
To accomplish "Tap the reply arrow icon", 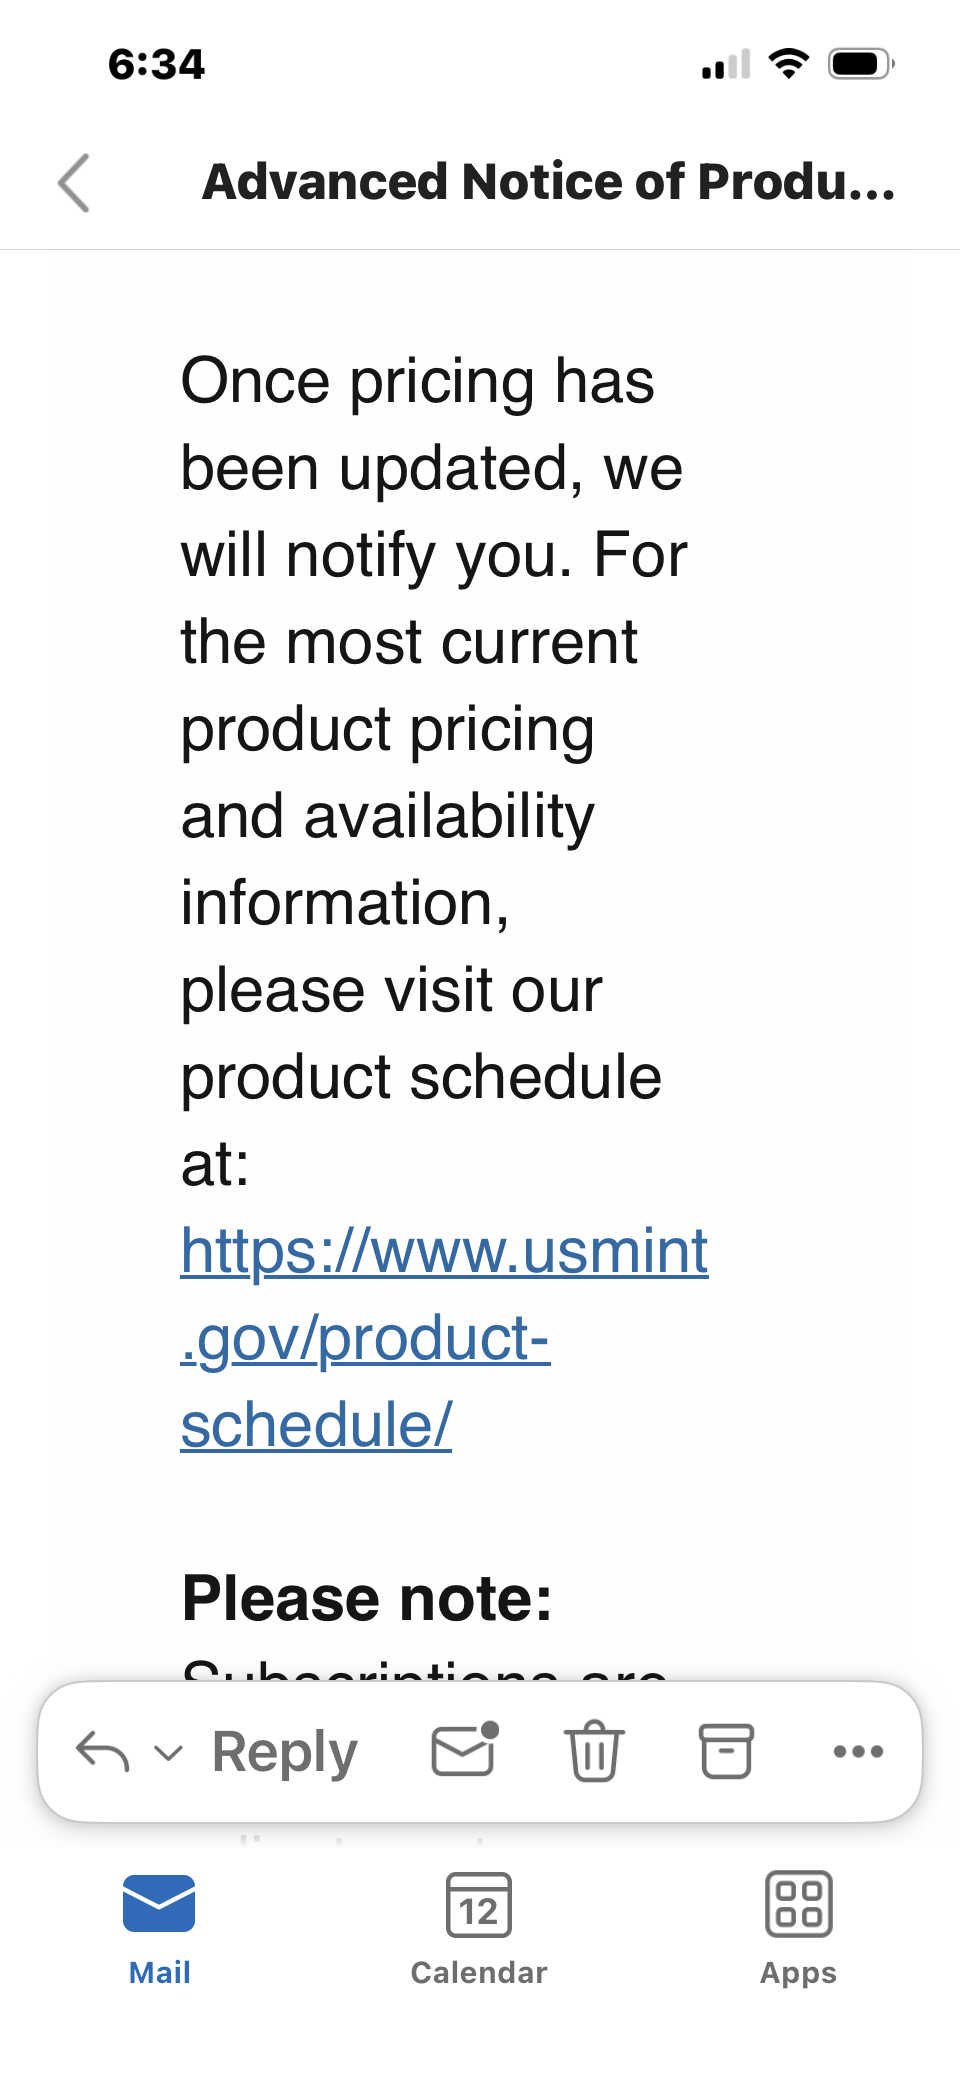I will point(103,1751).
